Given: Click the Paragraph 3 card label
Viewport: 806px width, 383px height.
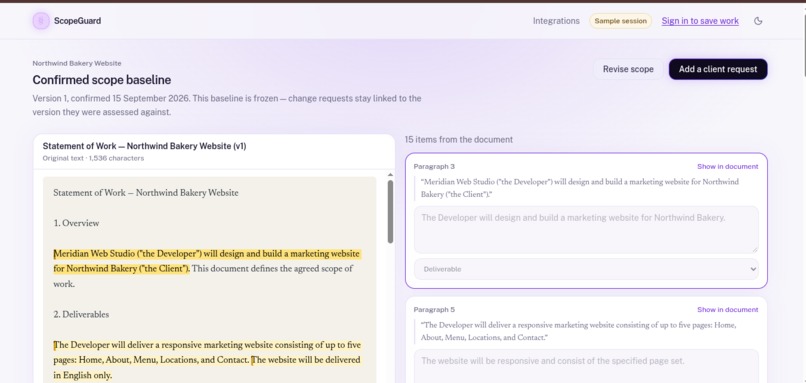Looking at the screenshot, I should click(x=434, y=167).
